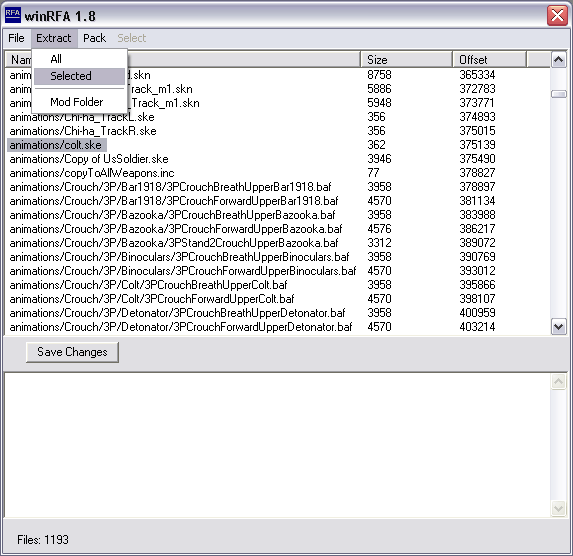Click offset value 381134

pos(477,201)
